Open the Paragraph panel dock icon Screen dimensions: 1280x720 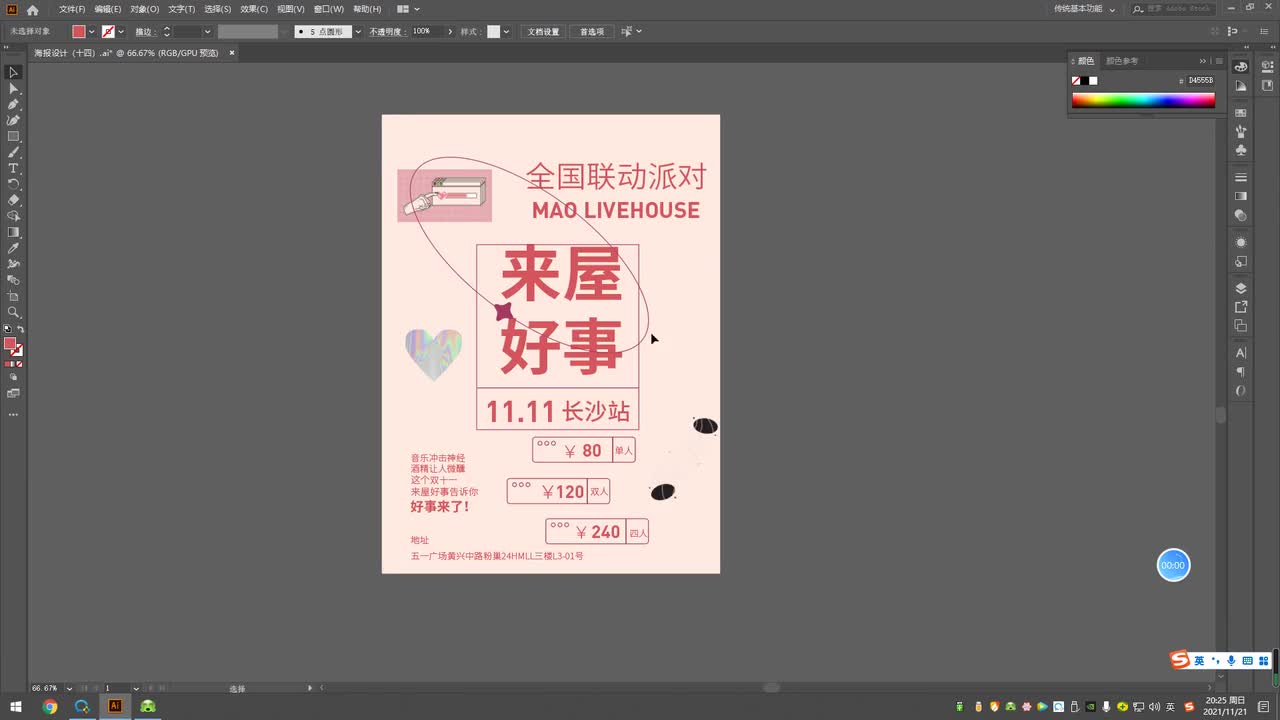(x=1241, y=372)
